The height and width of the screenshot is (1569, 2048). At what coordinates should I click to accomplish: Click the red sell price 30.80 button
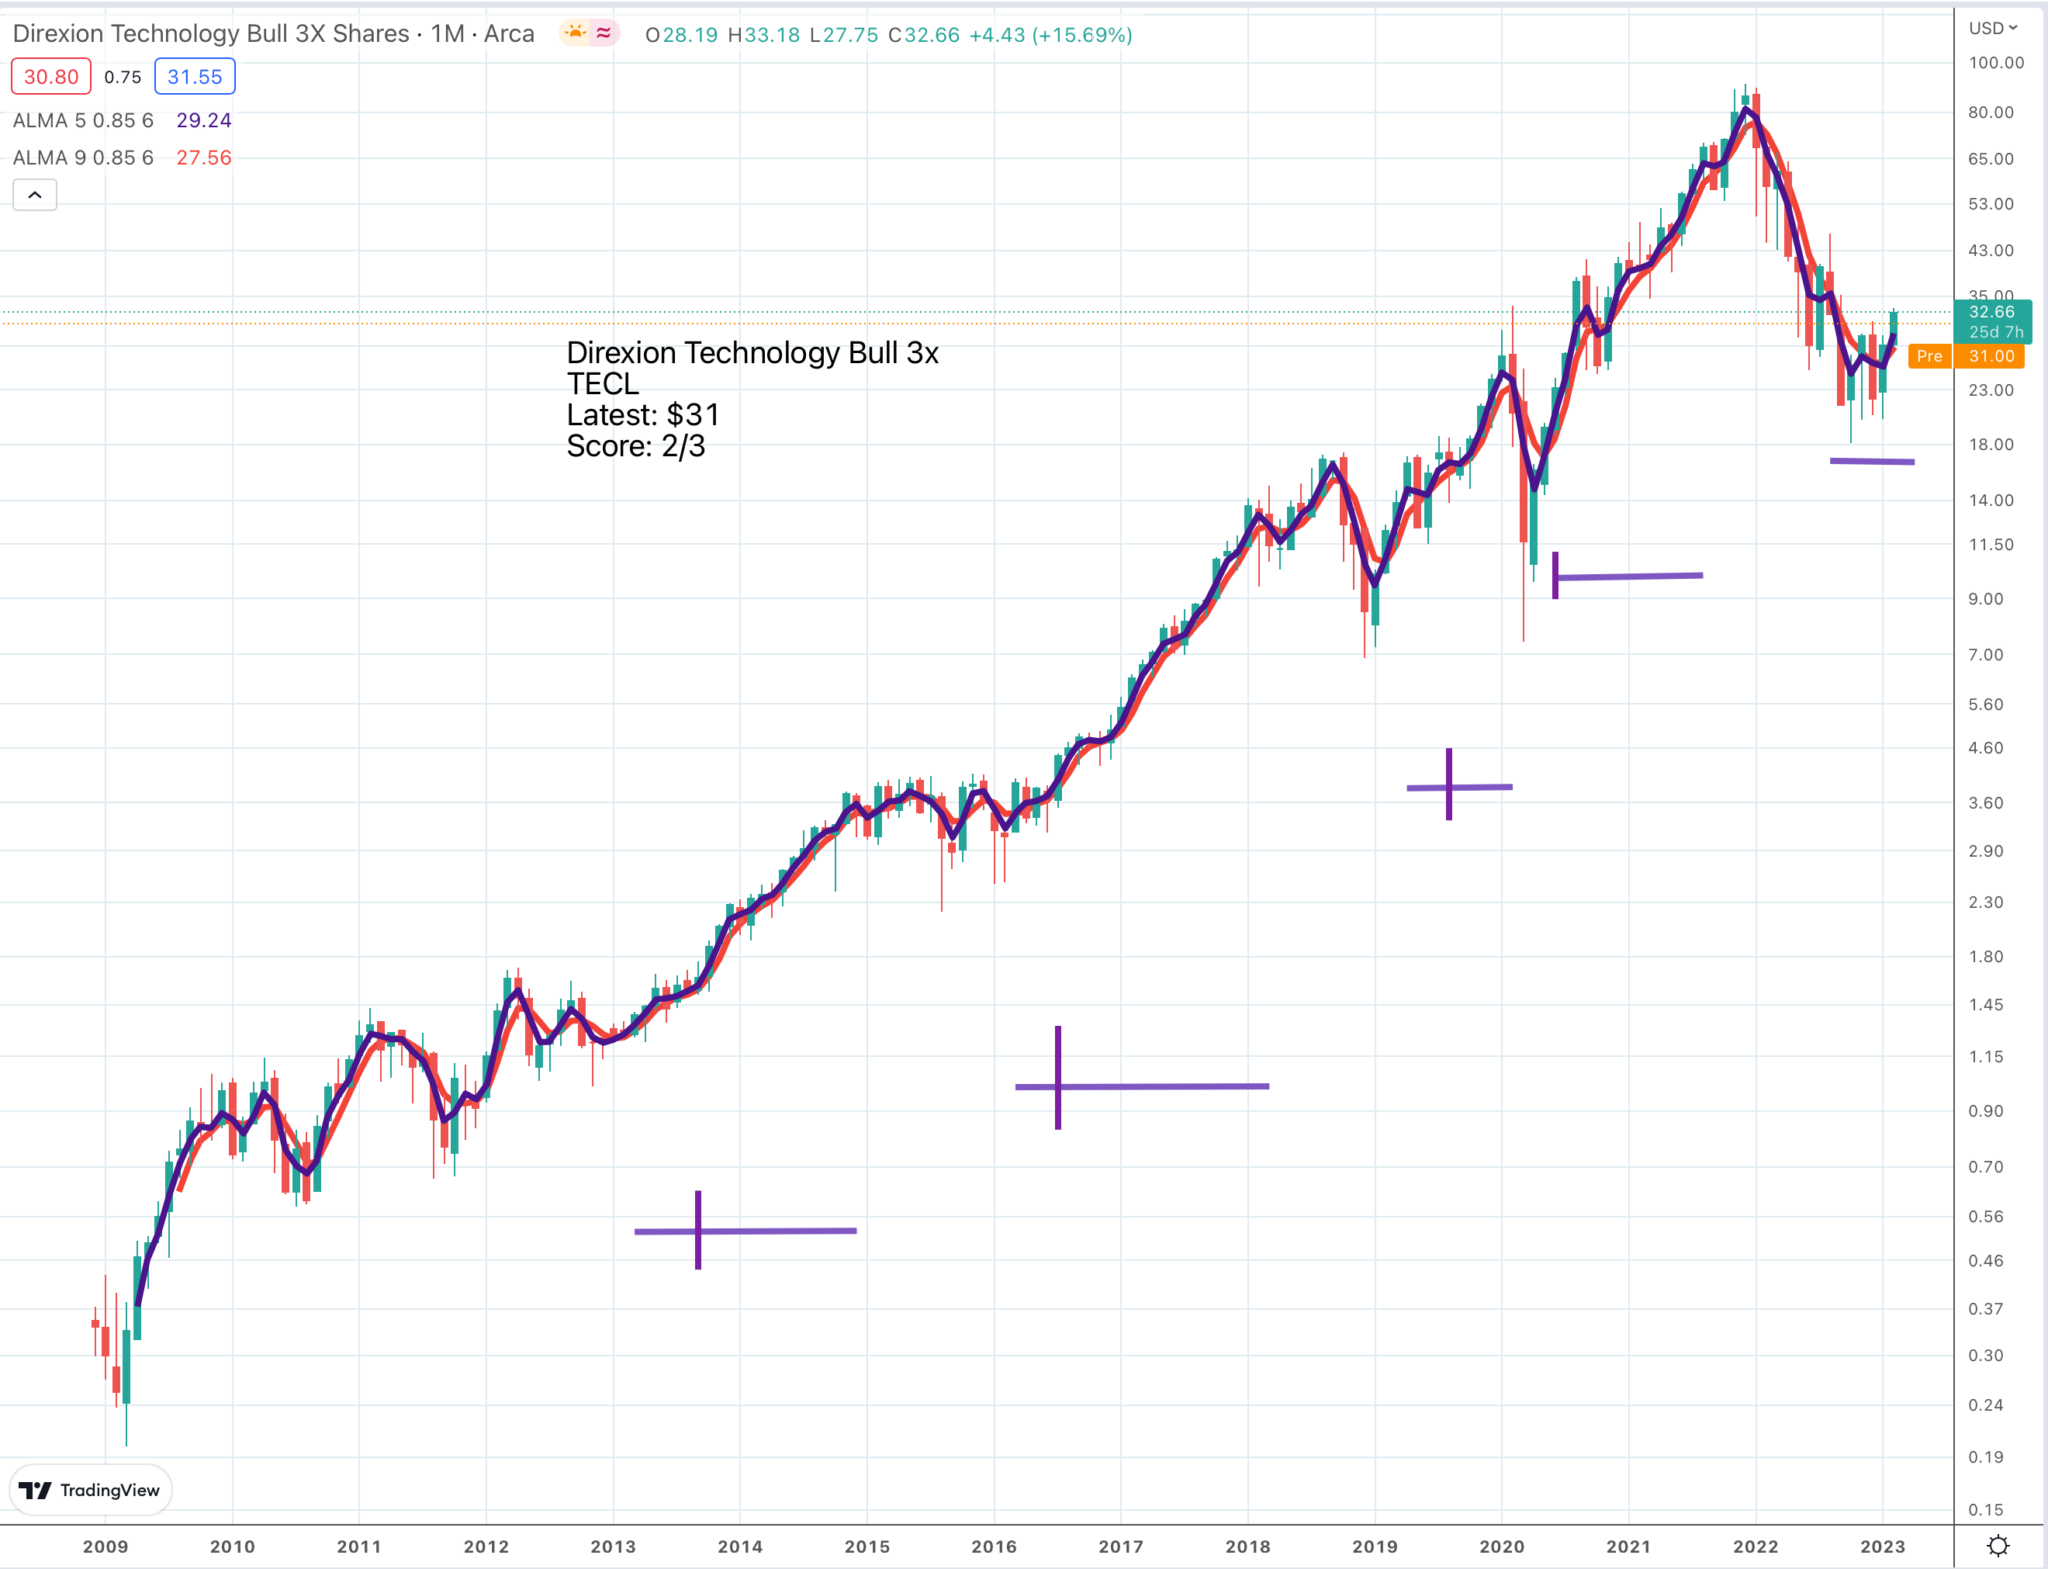pyautogui.click(x=51, y=77)
